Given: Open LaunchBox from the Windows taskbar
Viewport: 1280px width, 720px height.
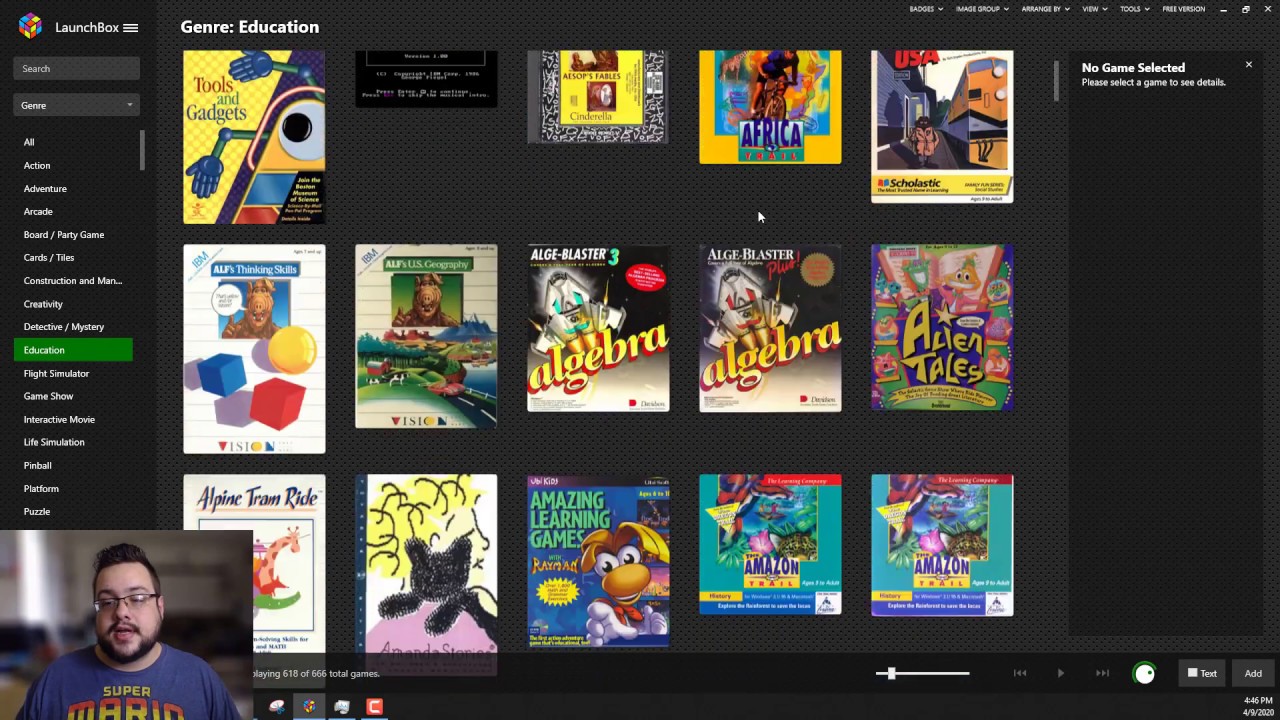Looking at the screenshot, I should coord(309,707).
